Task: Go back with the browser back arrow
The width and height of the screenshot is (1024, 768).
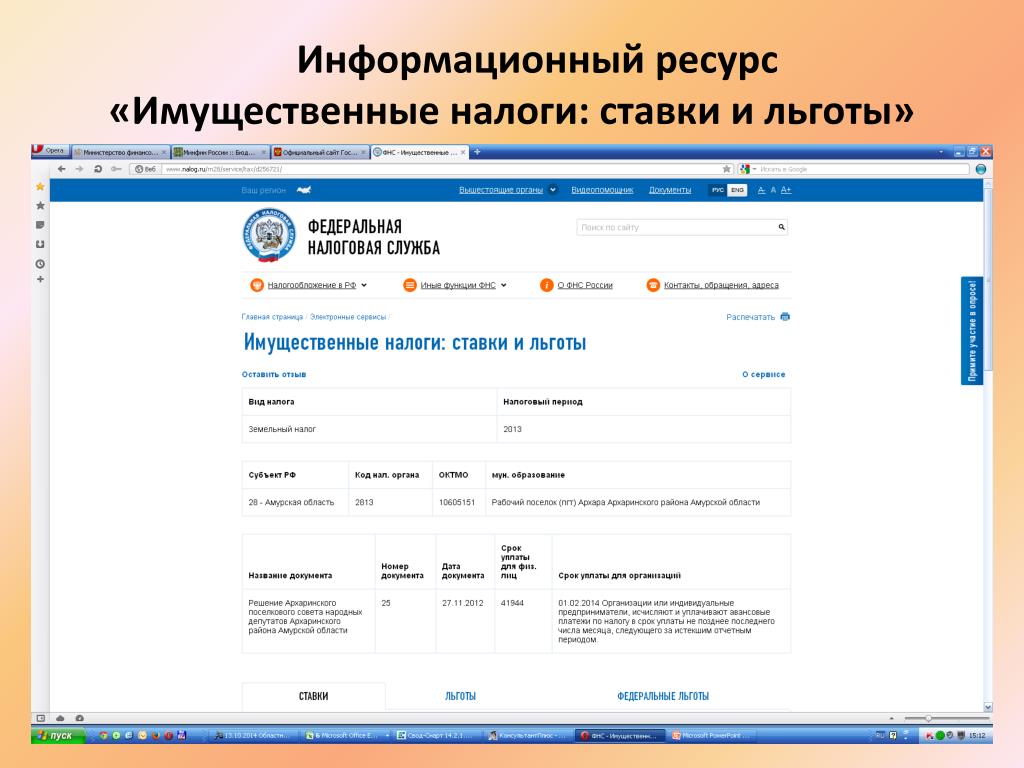Action: pos(61,169)
